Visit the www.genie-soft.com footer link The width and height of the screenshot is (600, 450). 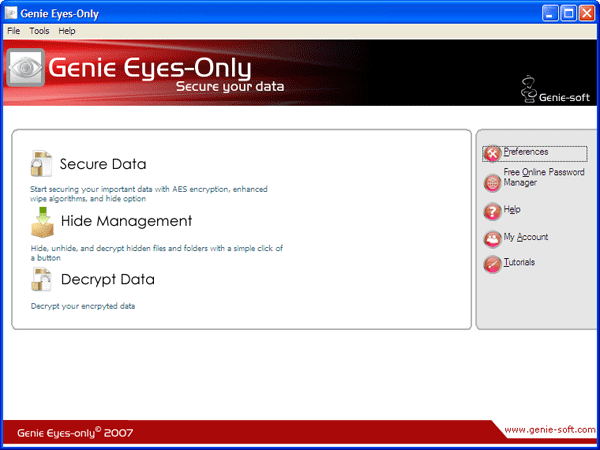(550, 430)
